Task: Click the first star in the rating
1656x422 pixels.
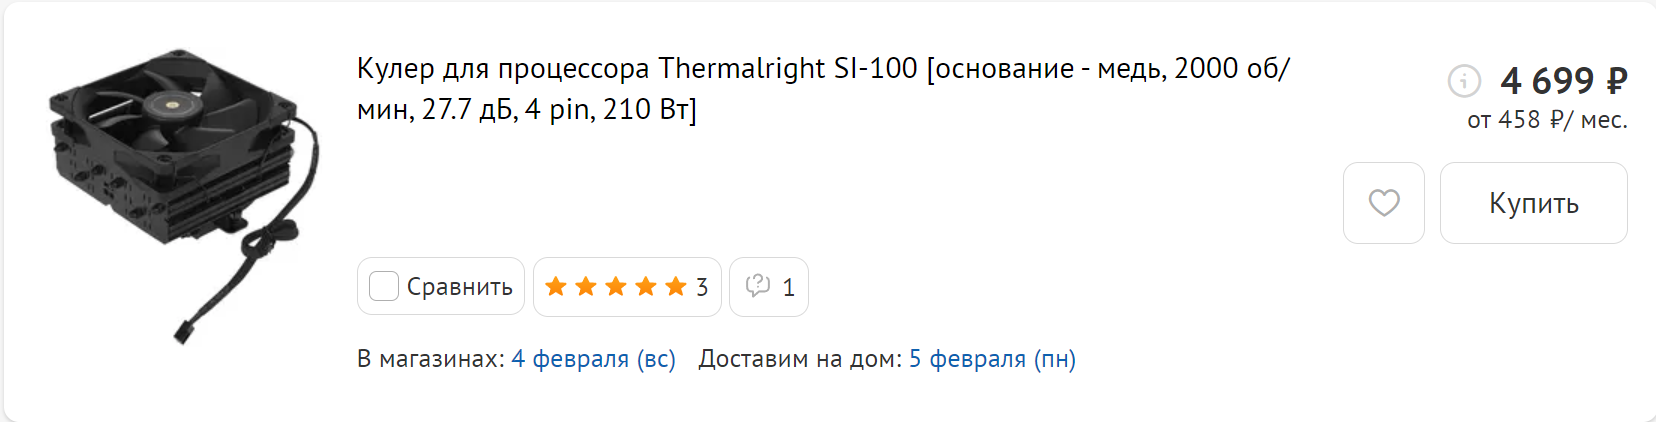Action: tap(556, 287)
